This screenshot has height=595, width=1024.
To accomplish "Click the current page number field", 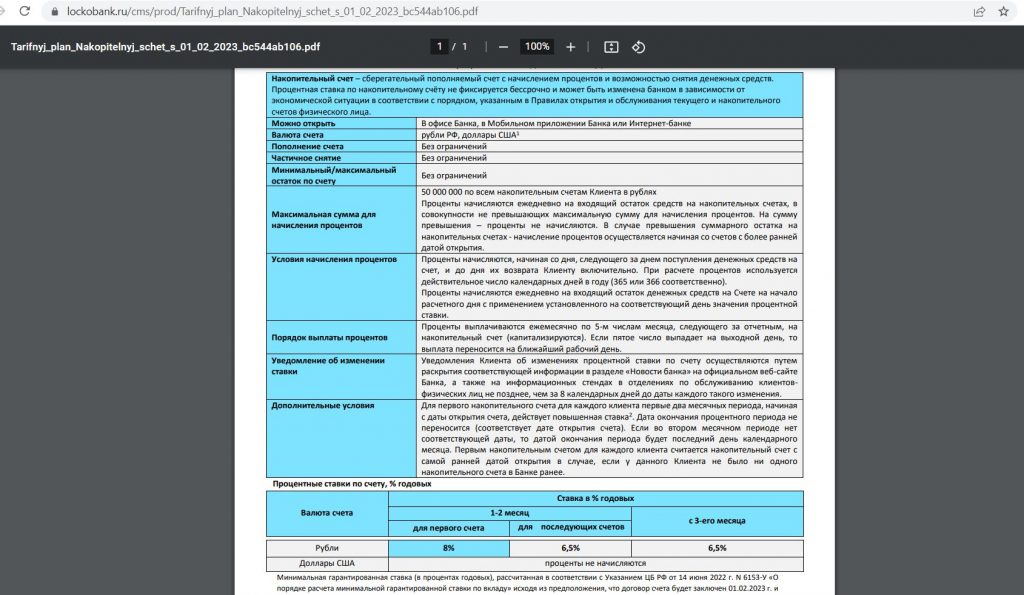I will coord(439,47).
